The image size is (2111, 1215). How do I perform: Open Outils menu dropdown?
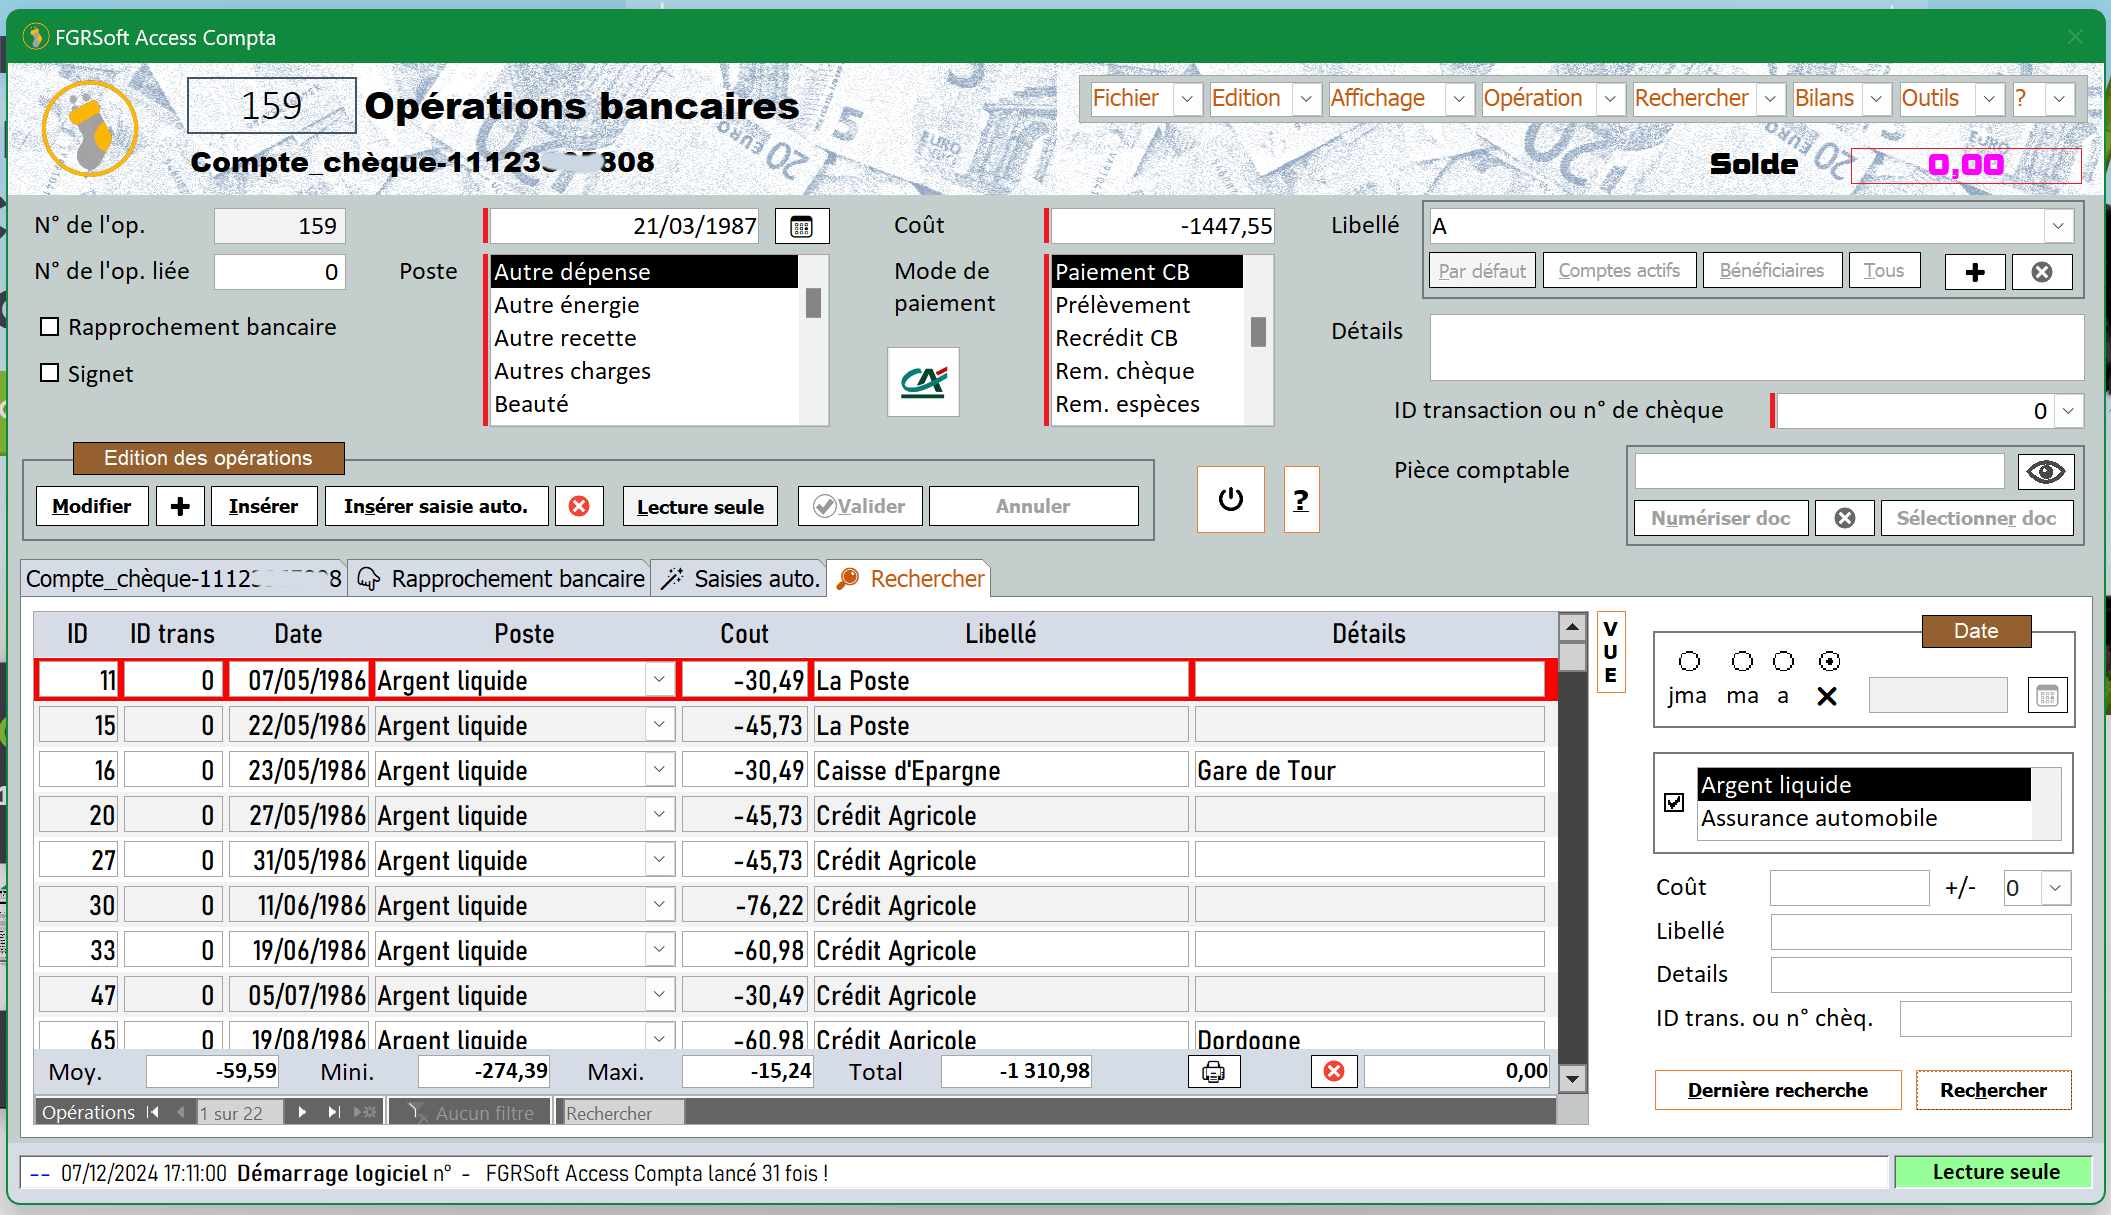point(1989,99)
